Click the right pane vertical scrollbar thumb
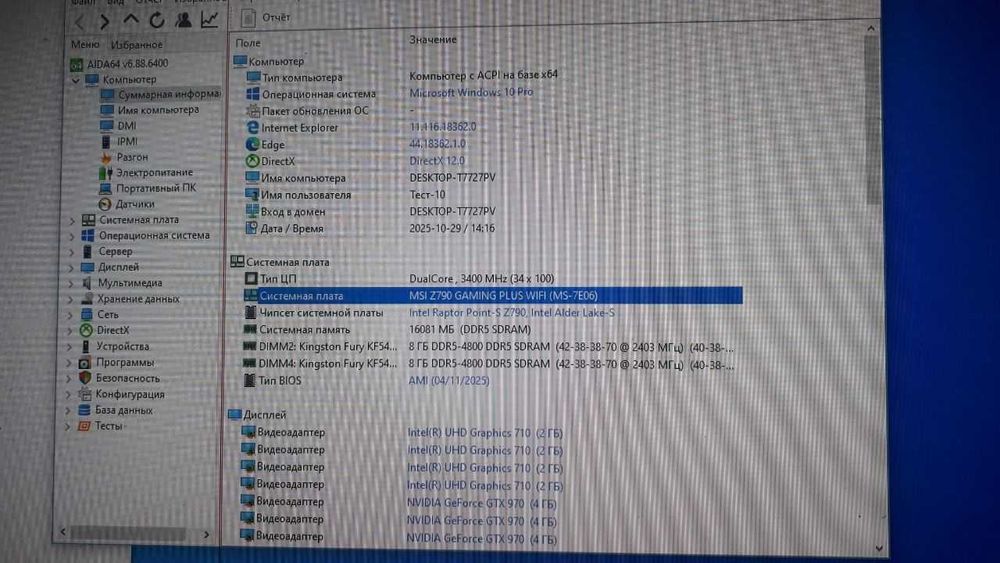Viewport: 1000px width, 563px height. click(873, 121)
